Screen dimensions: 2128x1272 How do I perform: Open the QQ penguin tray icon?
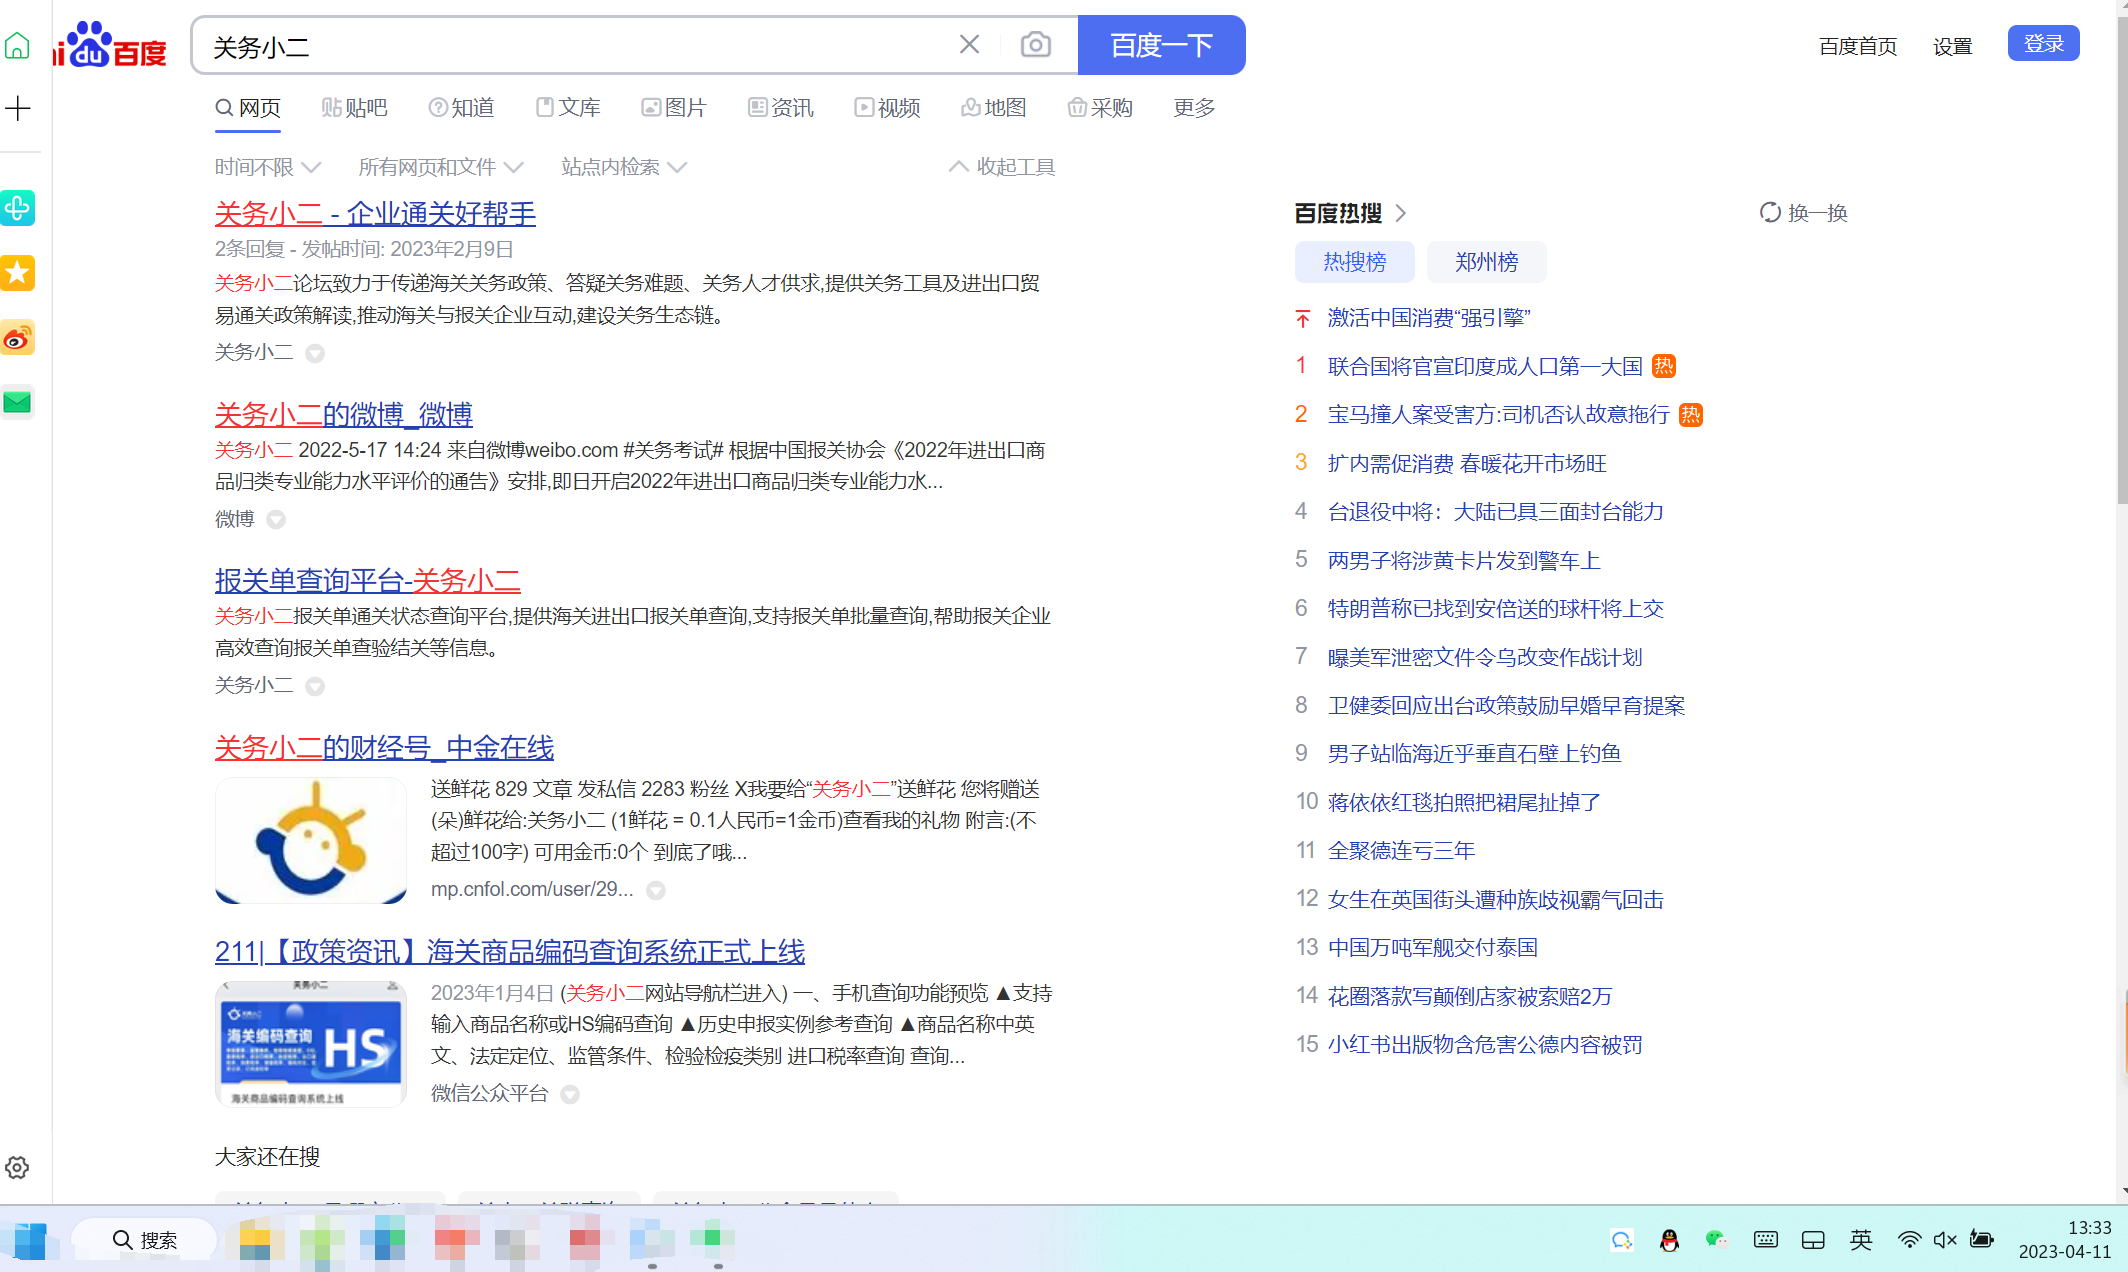point(1669,1240)
